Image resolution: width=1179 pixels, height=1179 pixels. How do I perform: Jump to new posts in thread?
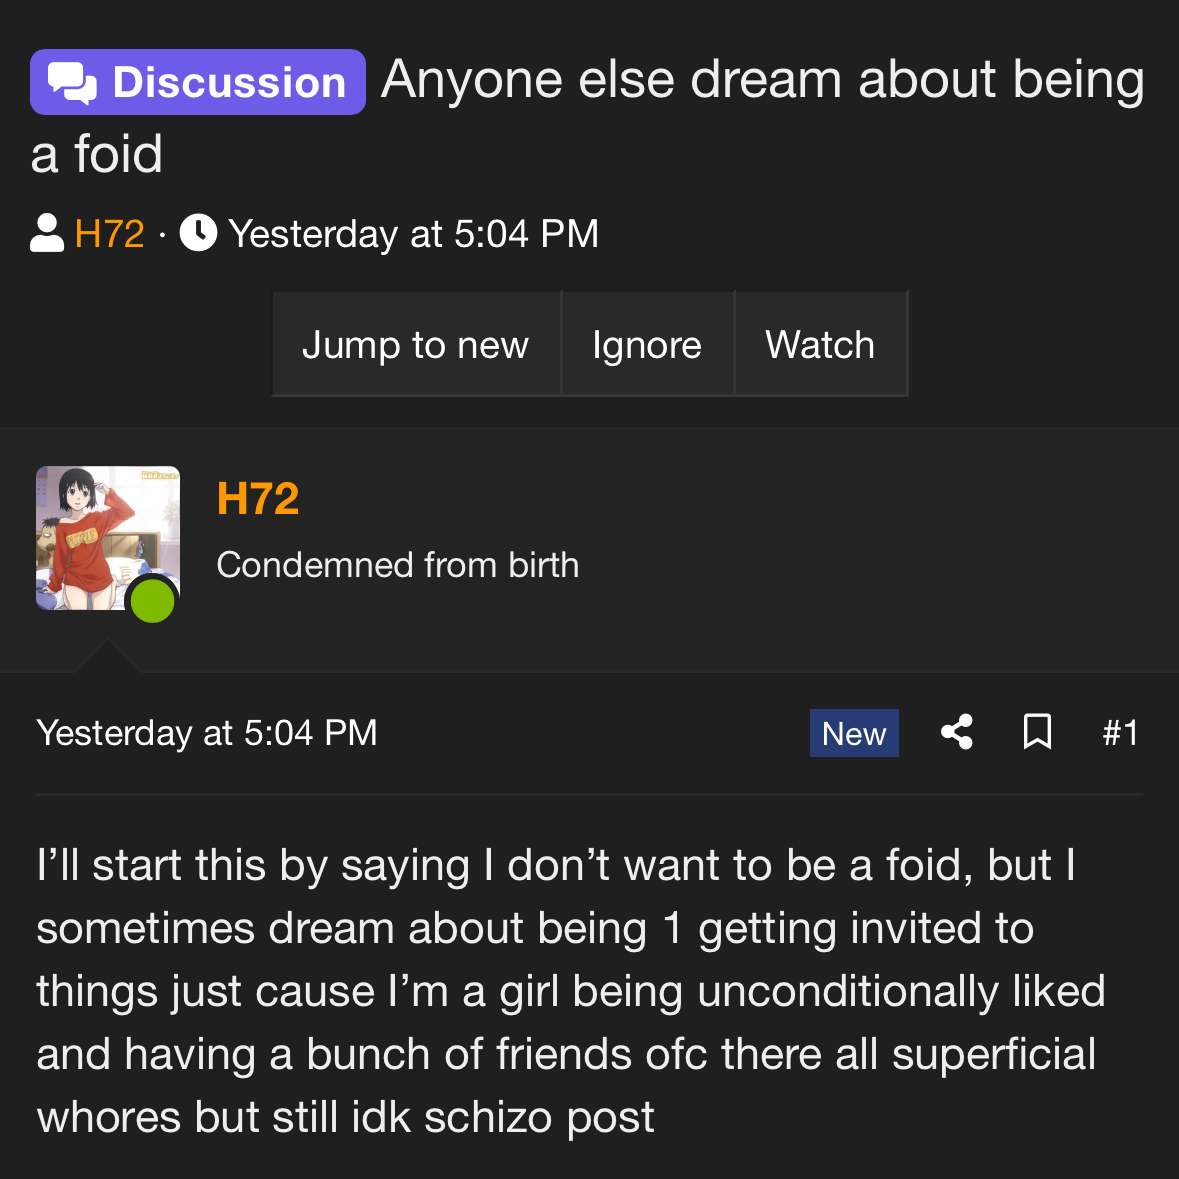[x=416, y=344]
